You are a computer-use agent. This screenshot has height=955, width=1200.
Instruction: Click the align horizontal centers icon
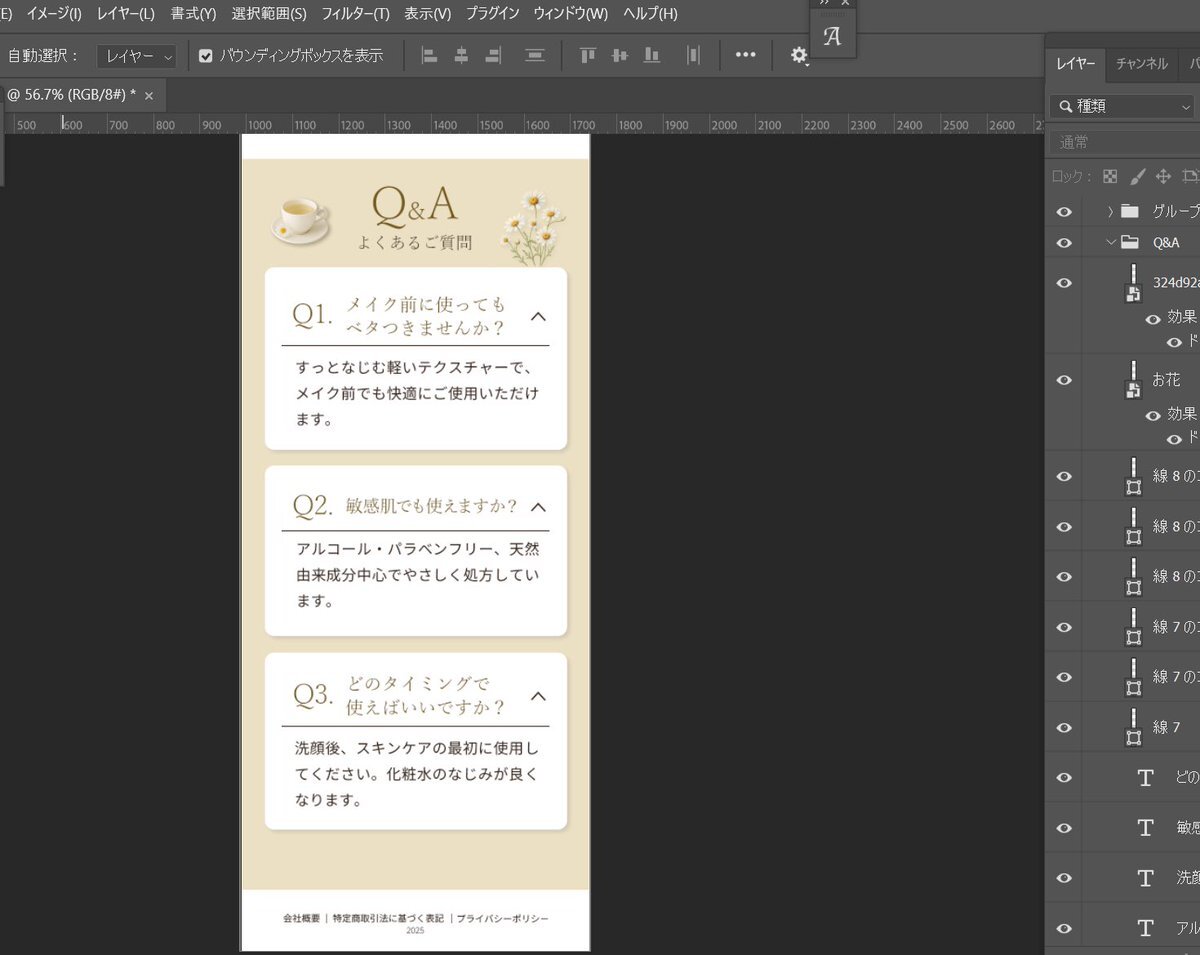pos(461,56)
